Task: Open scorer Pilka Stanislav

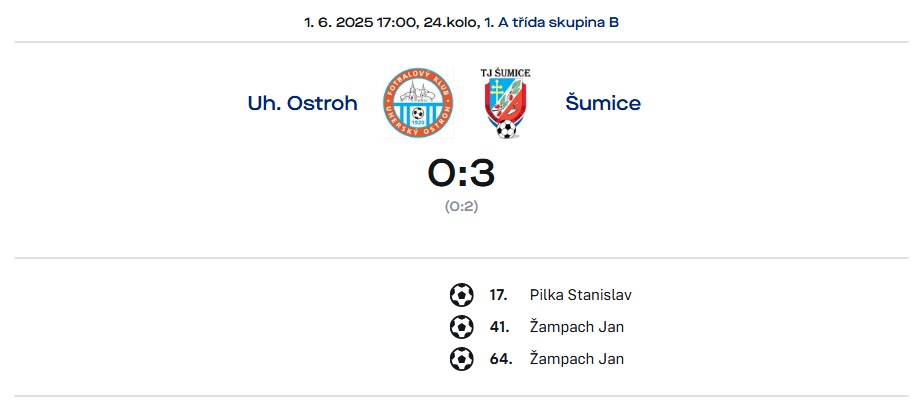Action: pyautogui.click(x=580, y=295)
